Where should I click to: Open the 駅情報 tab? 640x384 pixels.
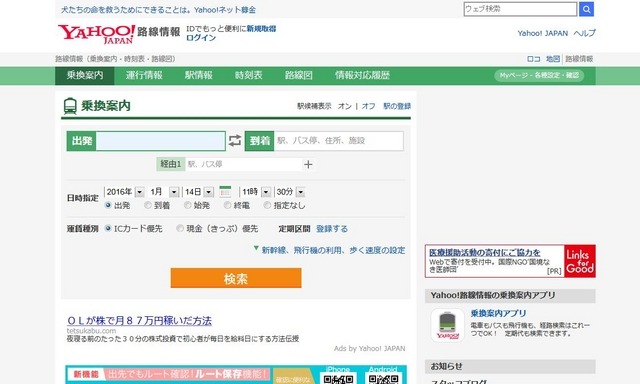point(199,75)
